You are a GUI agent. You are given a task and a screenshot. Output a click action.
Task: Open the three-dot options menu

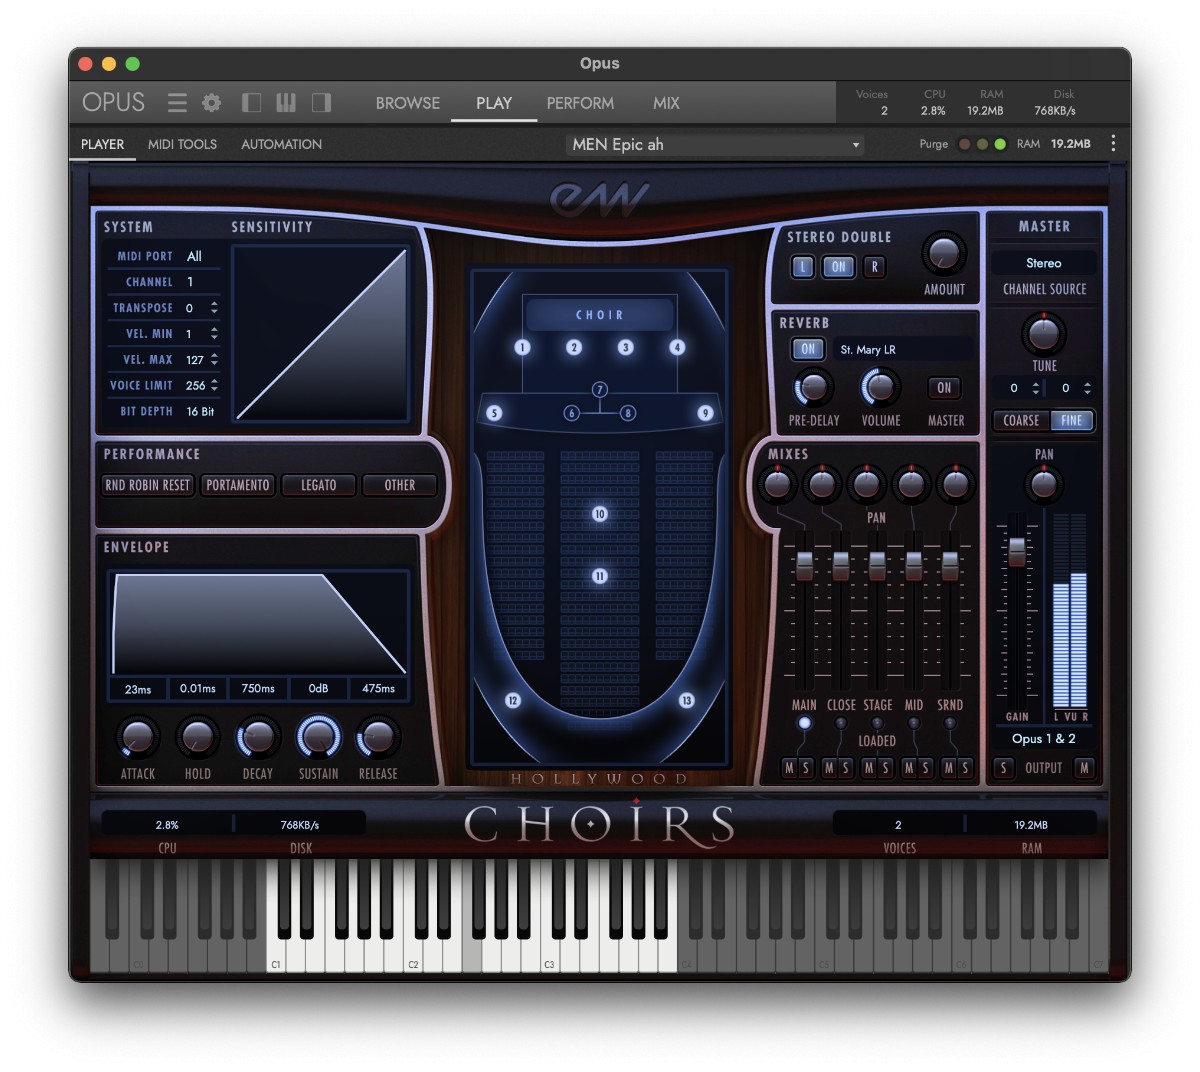[x=1113, y=144]
